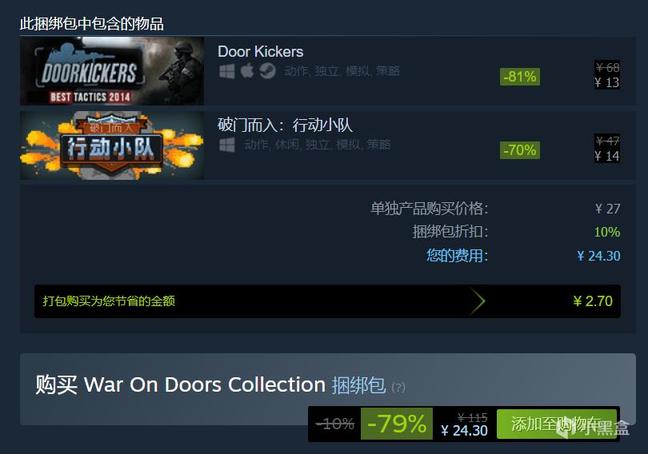Click the -70% discount badge
Image resolution: width=648 pixels, height=454 pixels.
(520, 150)
